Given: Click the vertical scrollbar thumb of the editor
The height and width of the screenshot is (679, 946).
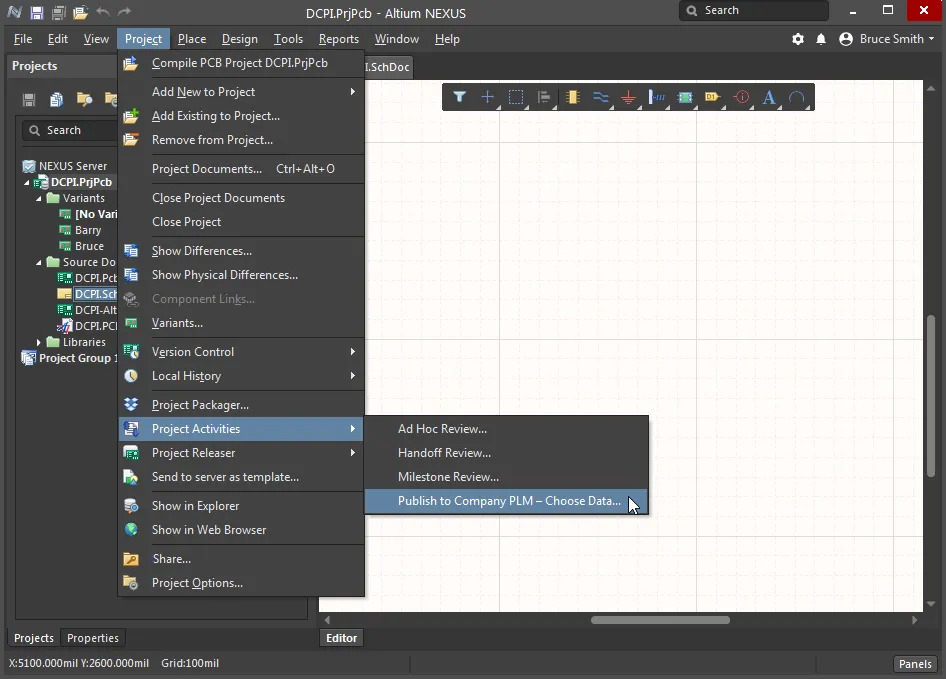Looking at the screenshot, I should click(931, 395).
